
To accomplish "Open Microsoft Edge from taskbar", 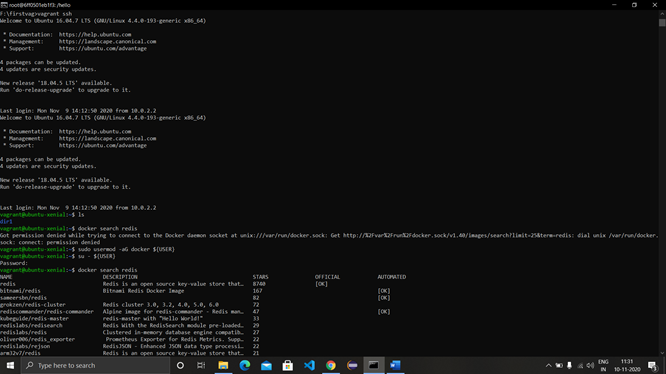I will point(245,365).
